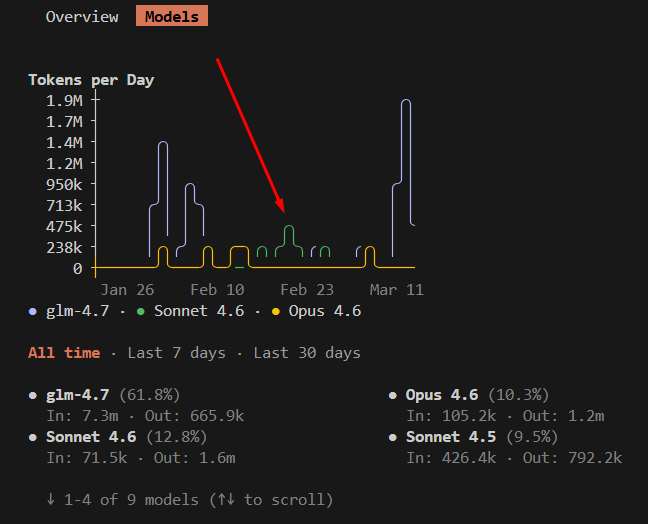Click the glm-4.7 legend dot
This screenshot has width=648, height=524.
pos(33,312)
